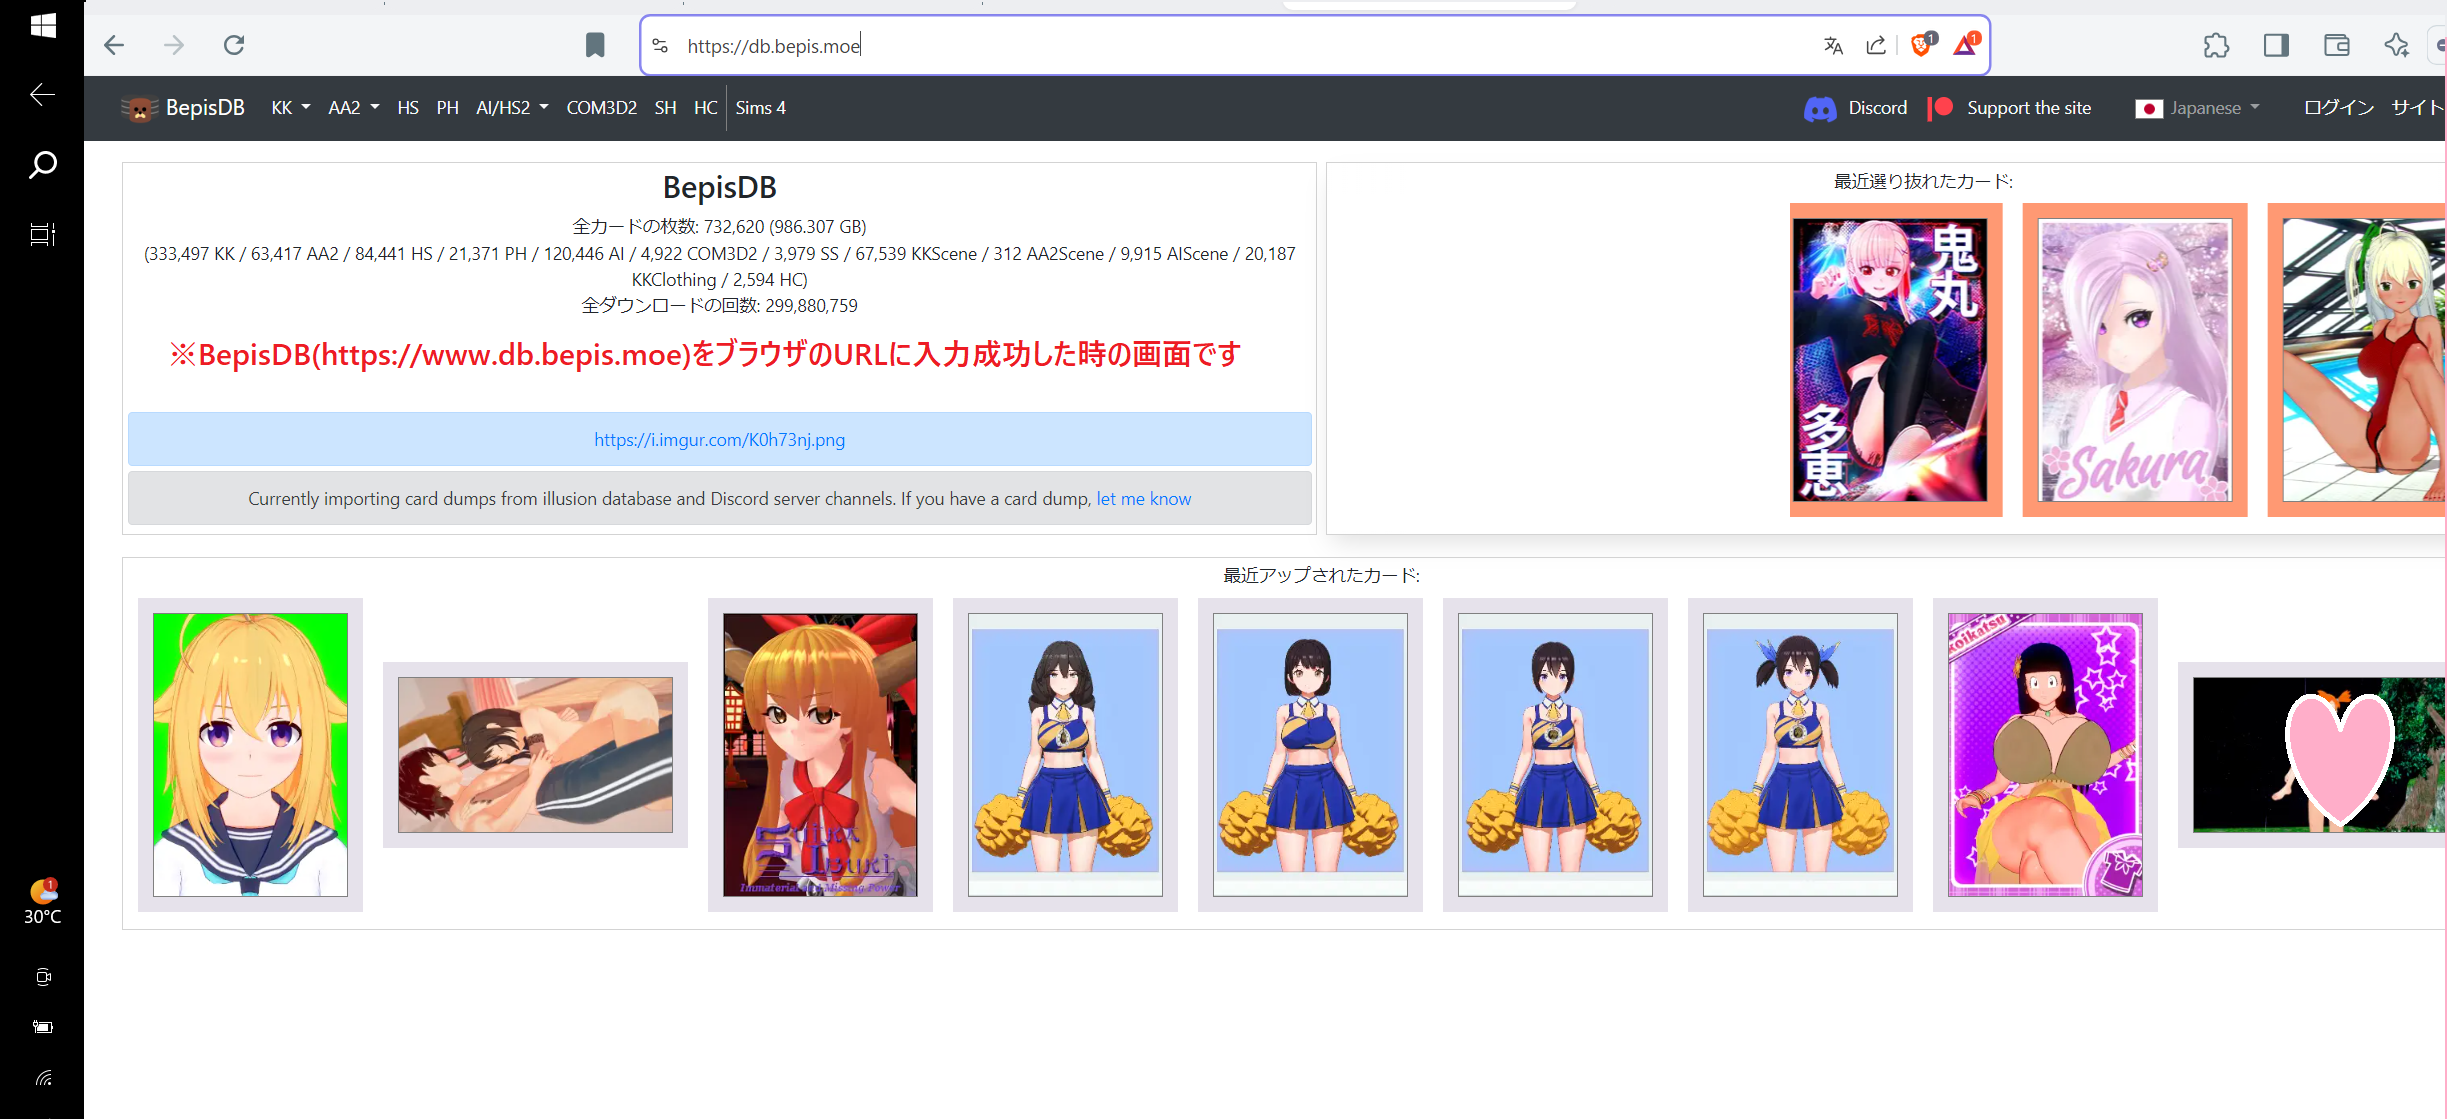Open the i.imgur.com/K0h73nj.png link
The width and height of the screenshot is (2447, 1119).
point(719,440)
